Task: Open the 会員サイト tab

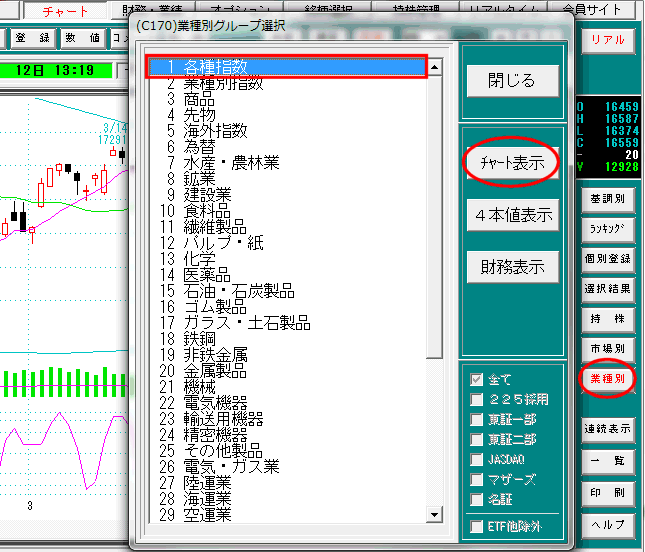Action: point(591,9)
